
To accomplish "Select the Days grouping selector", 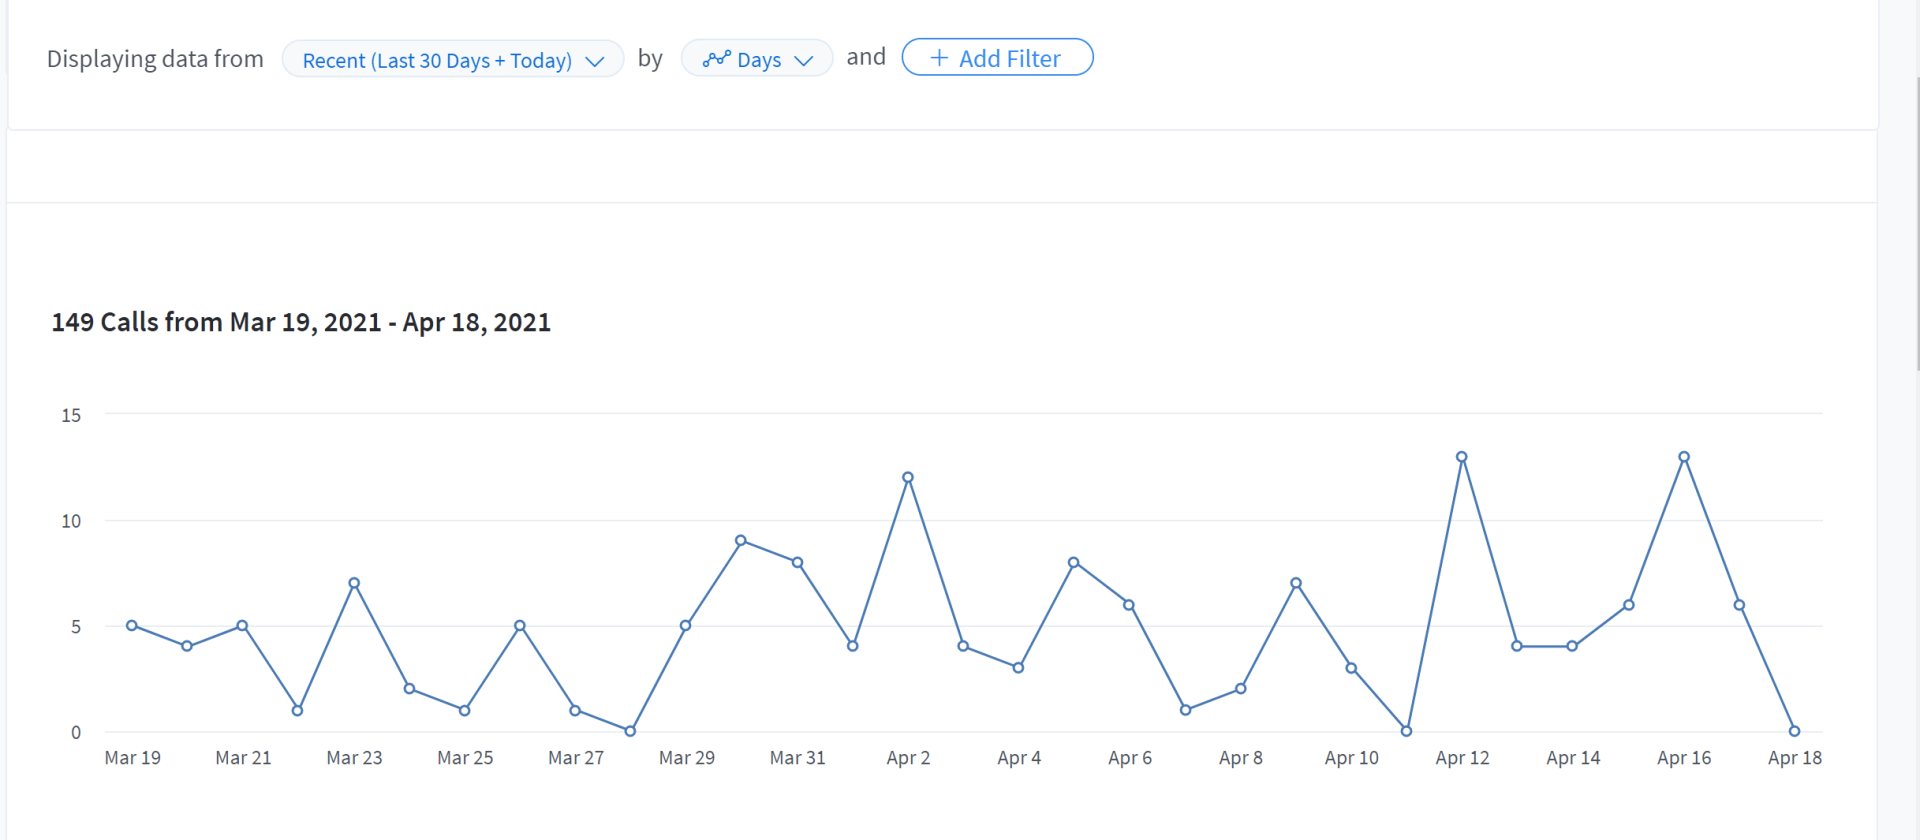I will [756, 59].
